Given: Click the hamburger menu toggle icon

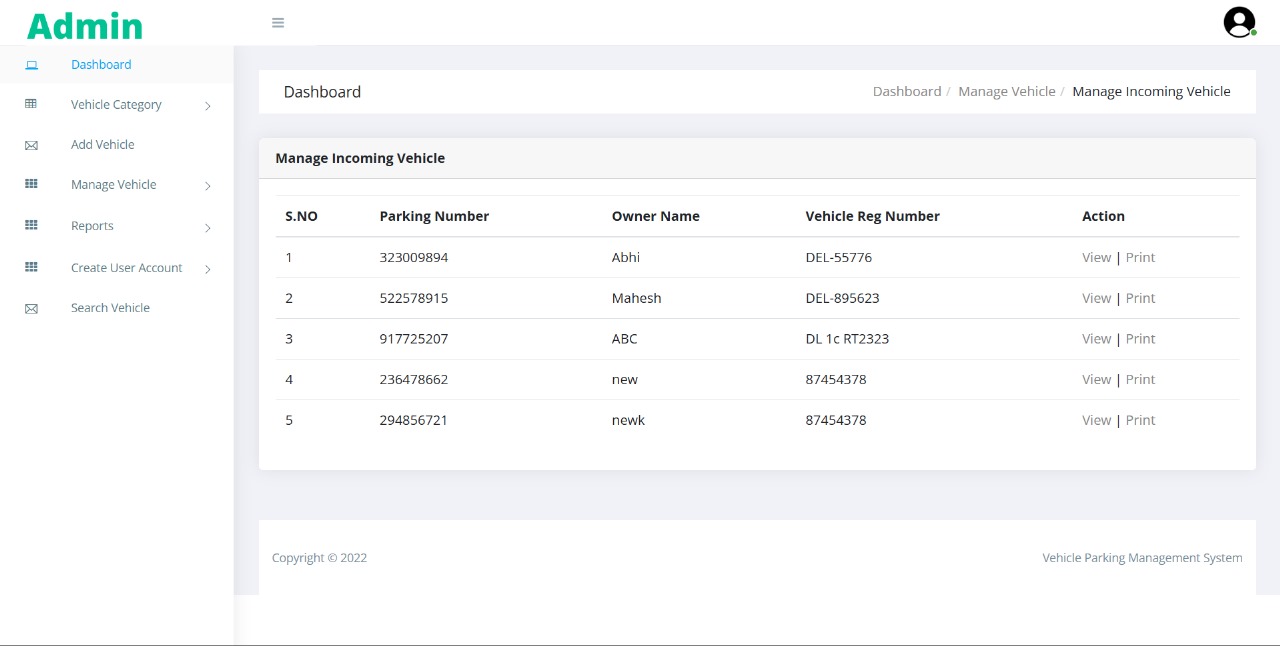Looking at the screenshot, I should (x=278, y=23).
